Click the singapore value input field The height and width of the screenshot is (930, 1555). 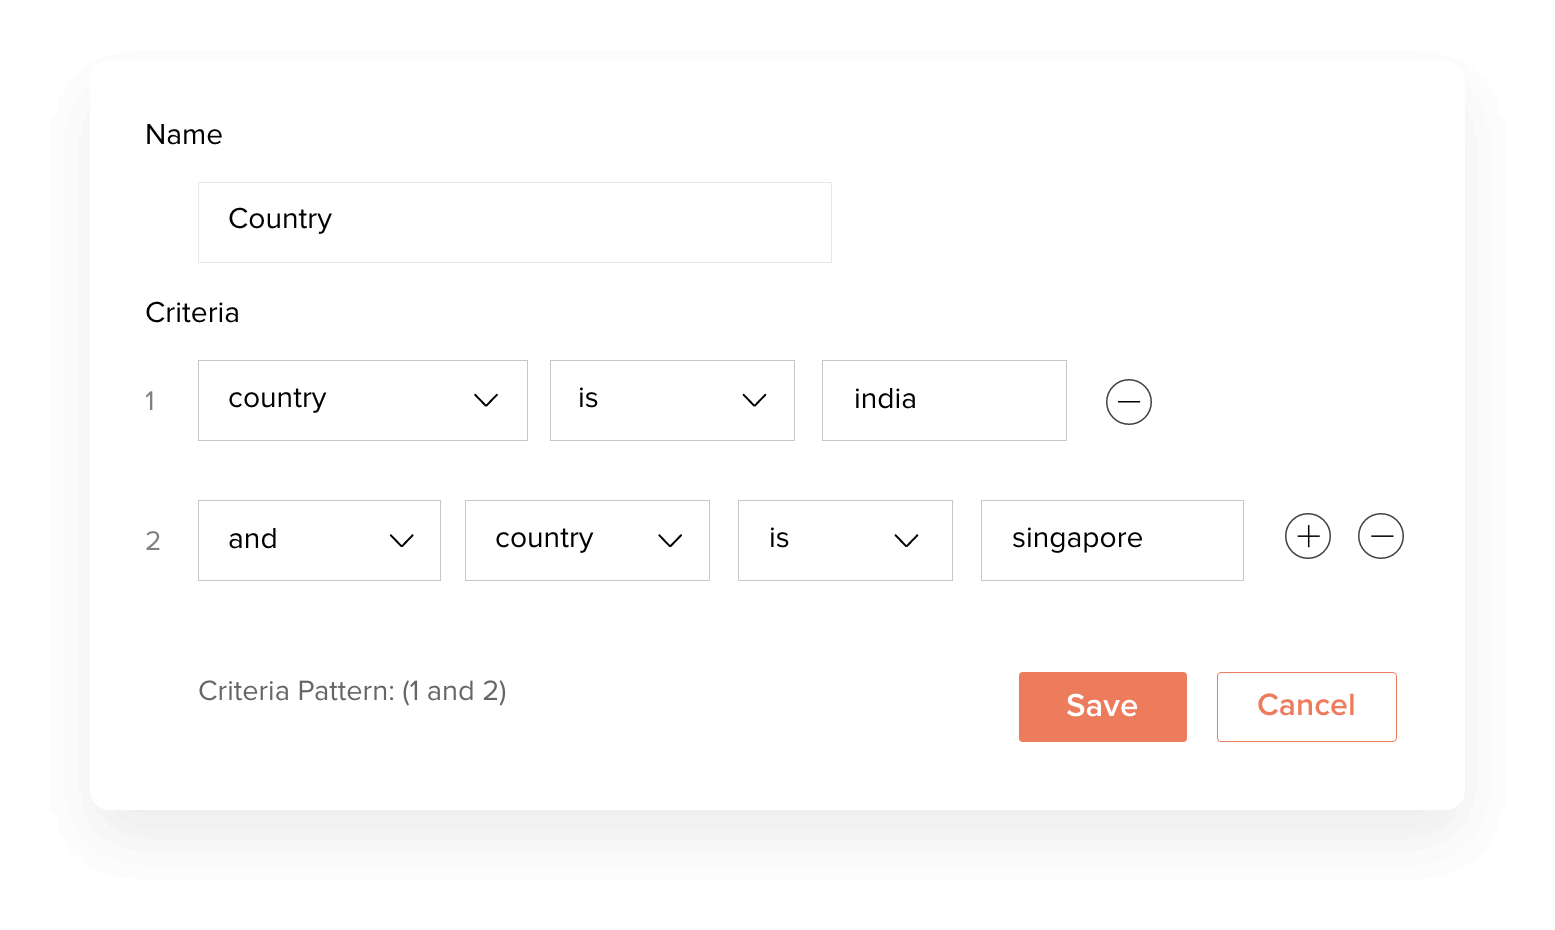tap(1112, 540)
